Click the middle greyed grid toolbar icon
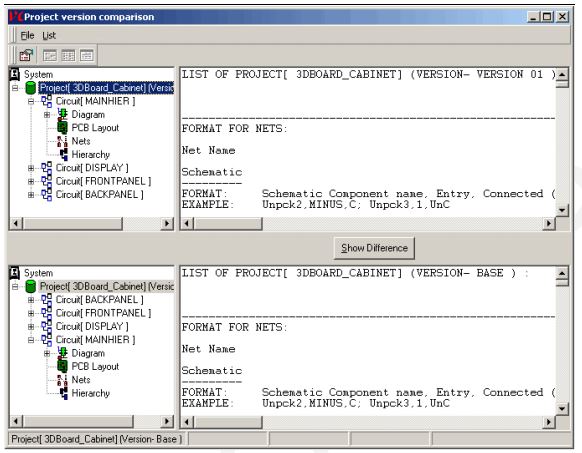The height and width of the screenshot is (453, 582). (68, 56)
